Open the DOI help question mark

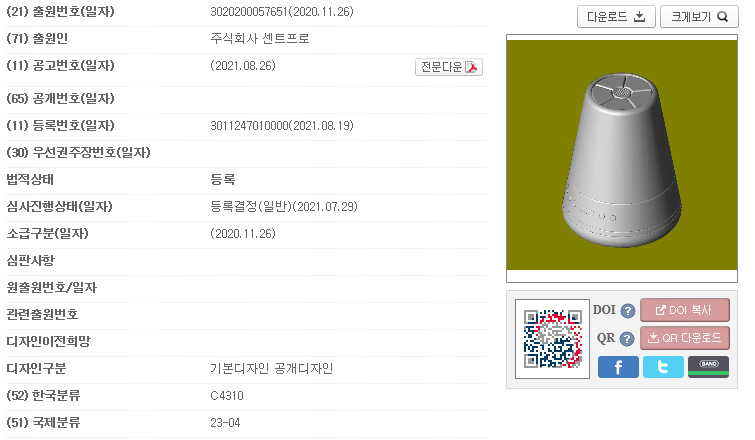(x=627, y=311)
